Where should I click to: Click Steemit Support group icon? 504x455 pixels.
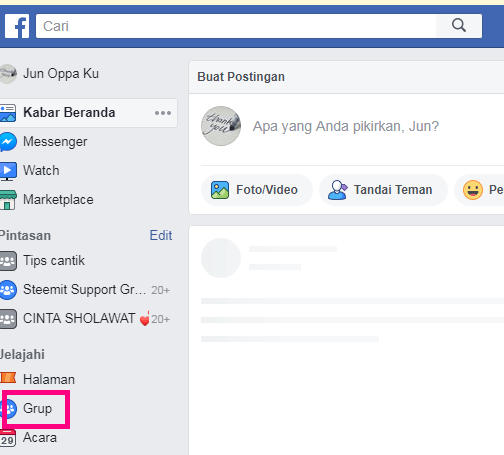[8, 290]
